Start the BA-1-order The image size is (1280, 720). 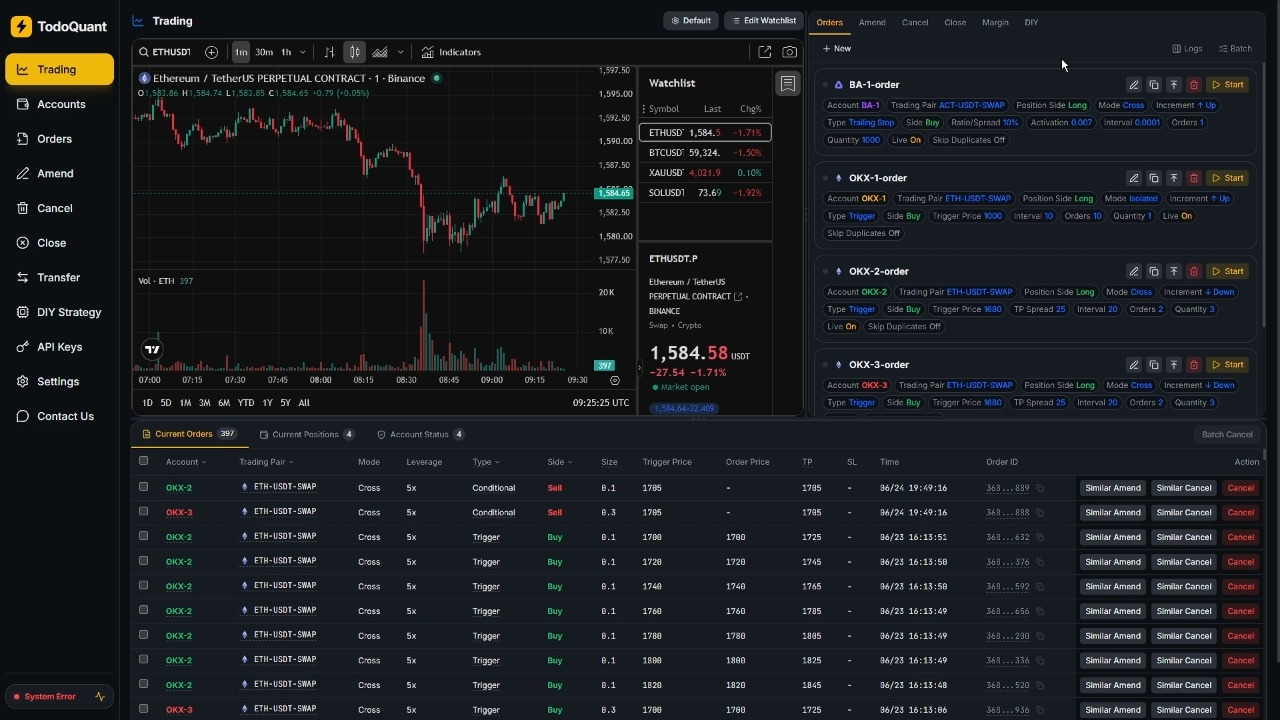click(x=1227, y=85)
